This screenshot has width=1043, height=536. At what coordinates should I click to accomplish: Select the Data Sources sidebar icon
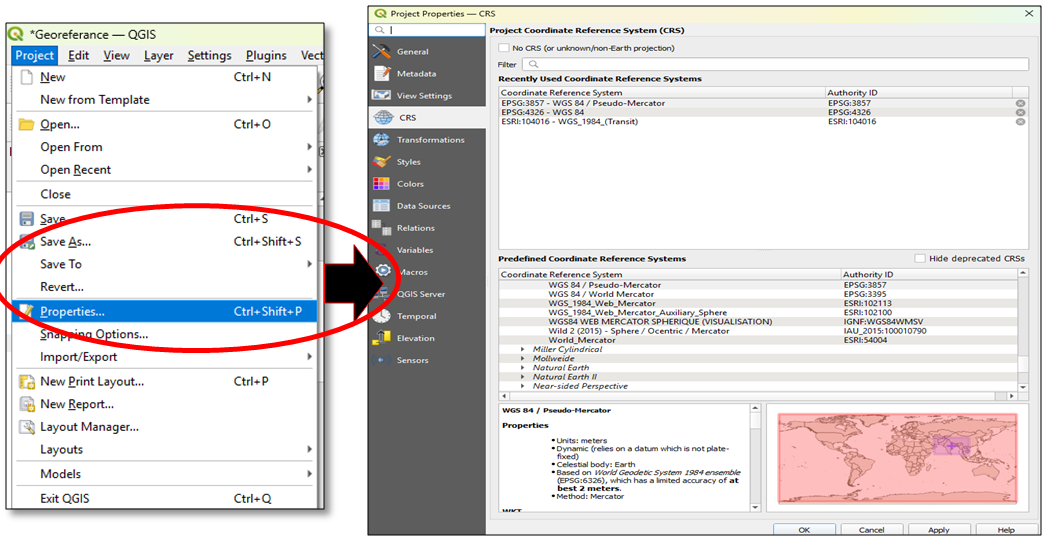coord(381,205)
